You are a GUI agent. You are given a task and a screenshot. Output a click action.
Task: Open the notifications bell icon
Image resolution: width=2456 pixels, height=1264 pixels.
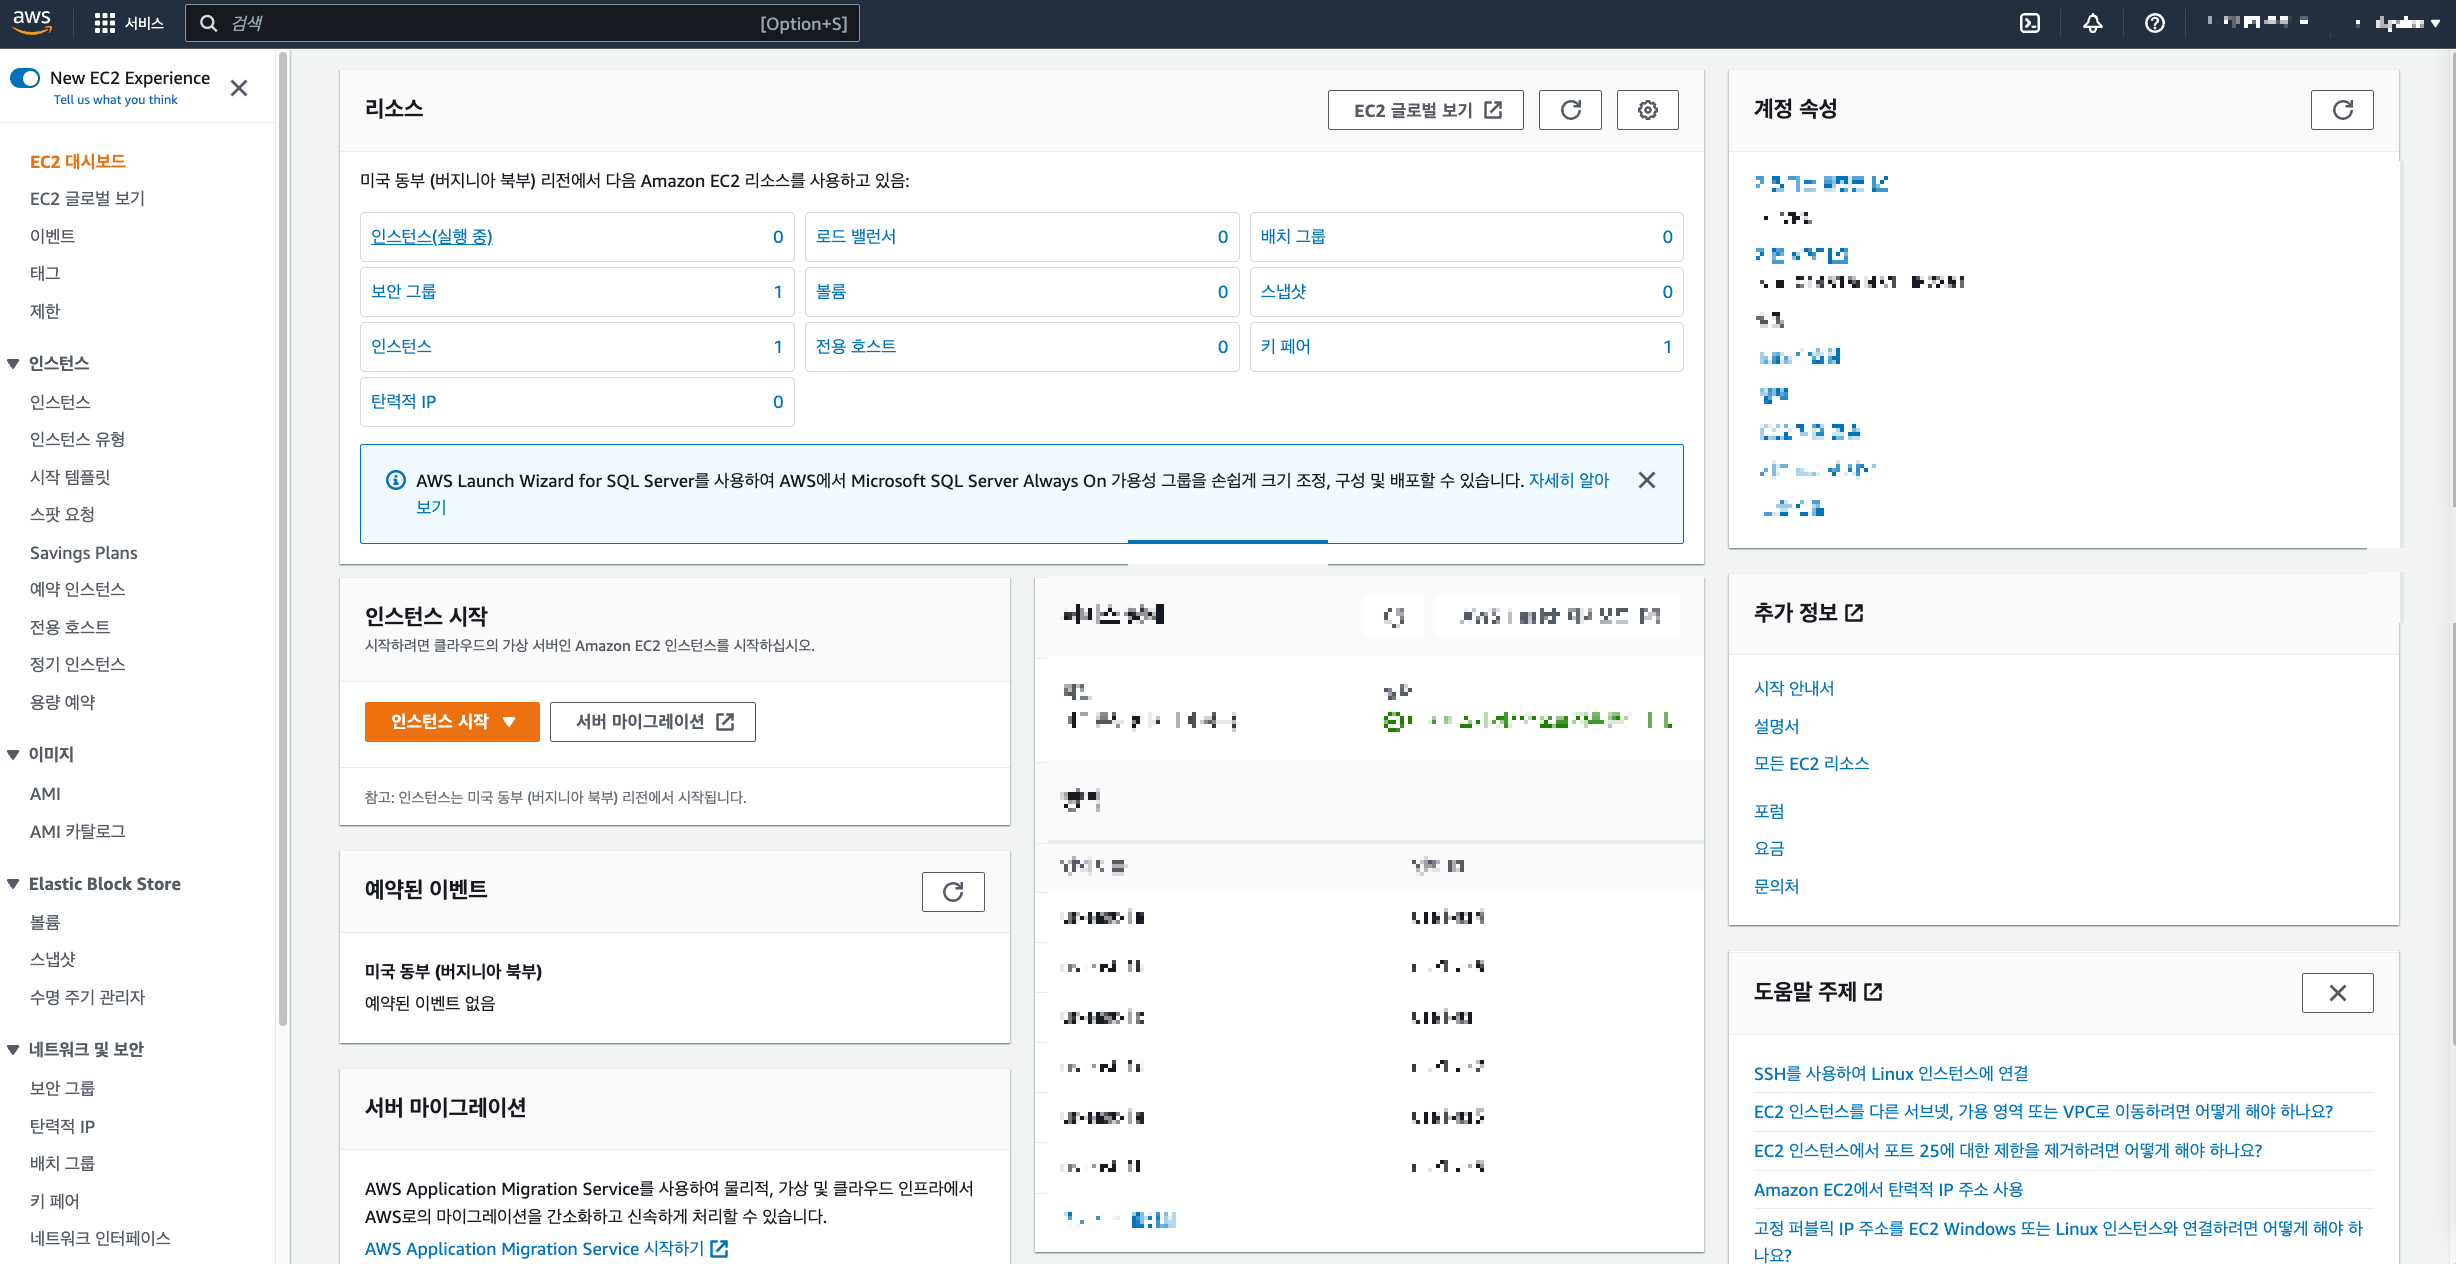(x=2092, y=23)
